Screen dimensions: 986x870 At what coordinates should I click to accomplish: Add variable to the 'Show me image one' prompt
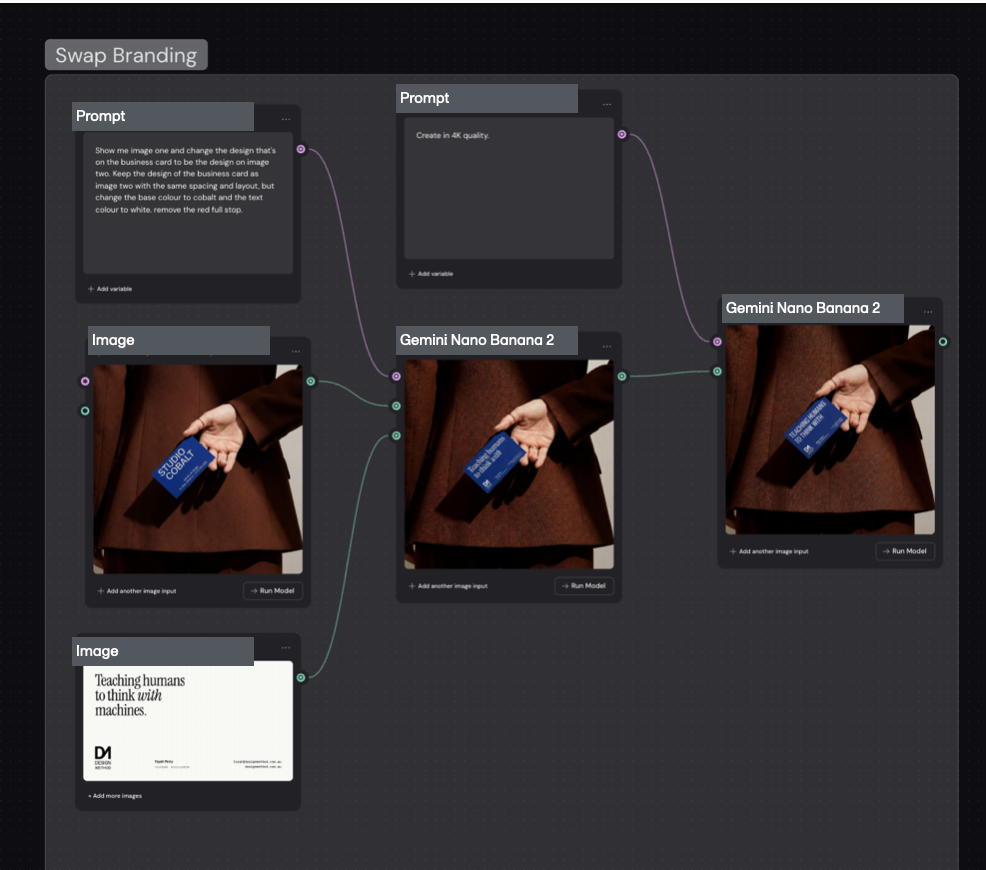[110, 289]
